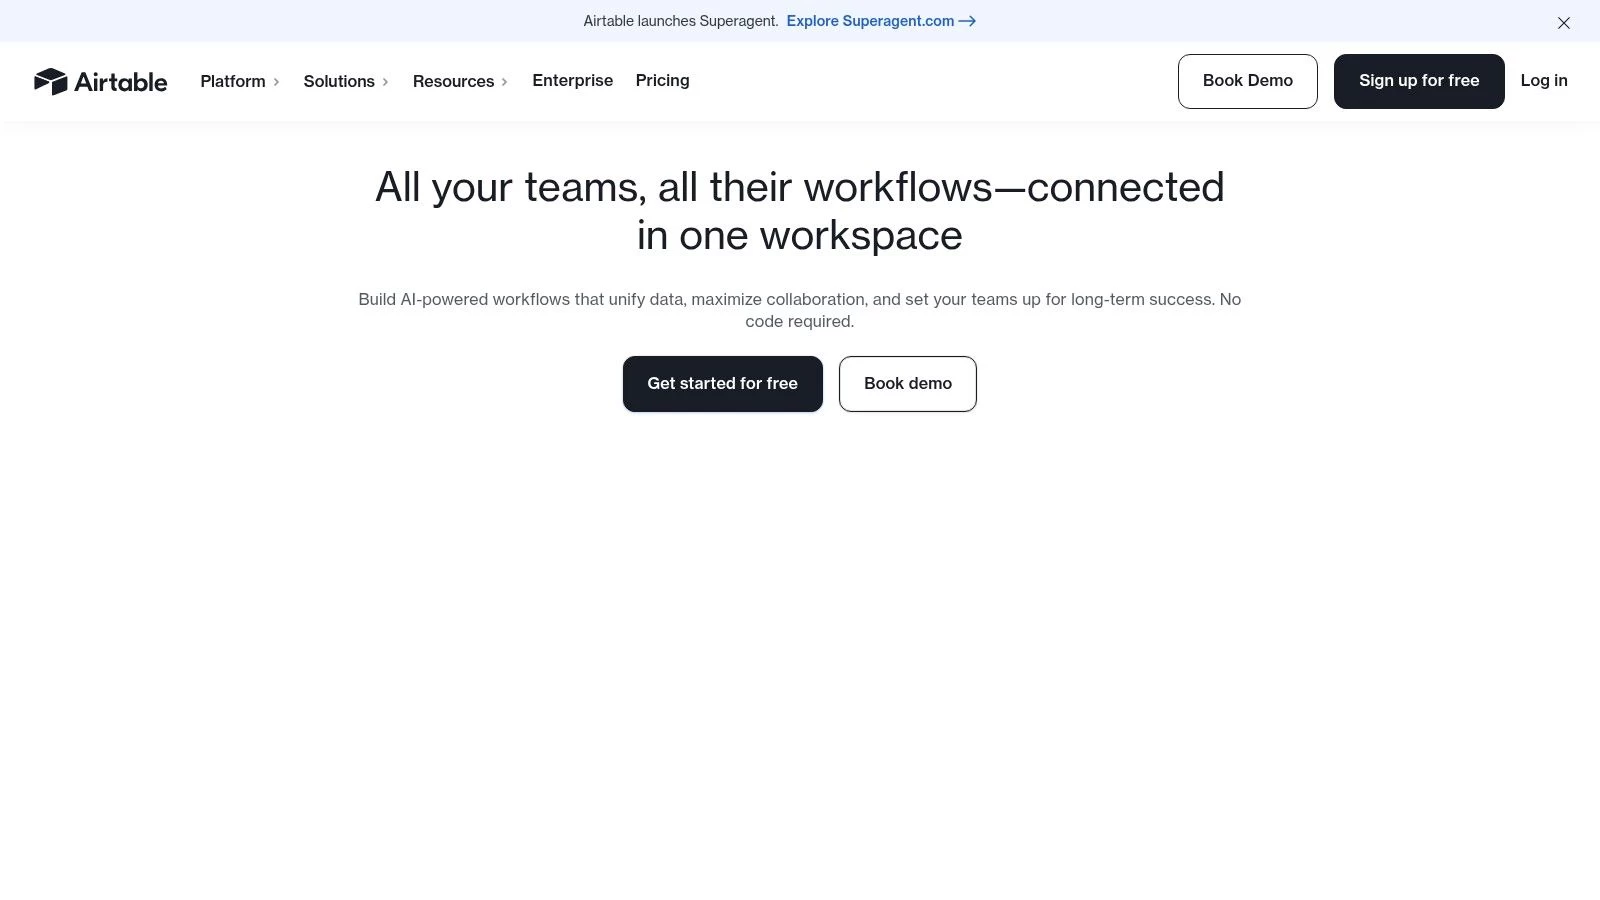Click the Airtable launches Superagent banner text
This screenshot has width=1600, height=900.
pyautogui.click(x=680, y=21)
